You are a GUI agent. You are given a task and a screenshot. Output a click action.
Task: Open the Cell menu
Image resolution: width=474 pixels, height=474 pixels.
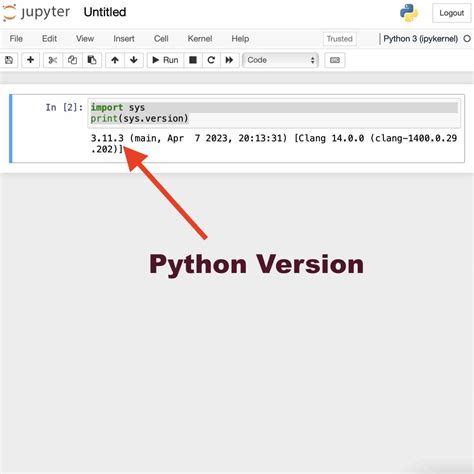point(161,39)
